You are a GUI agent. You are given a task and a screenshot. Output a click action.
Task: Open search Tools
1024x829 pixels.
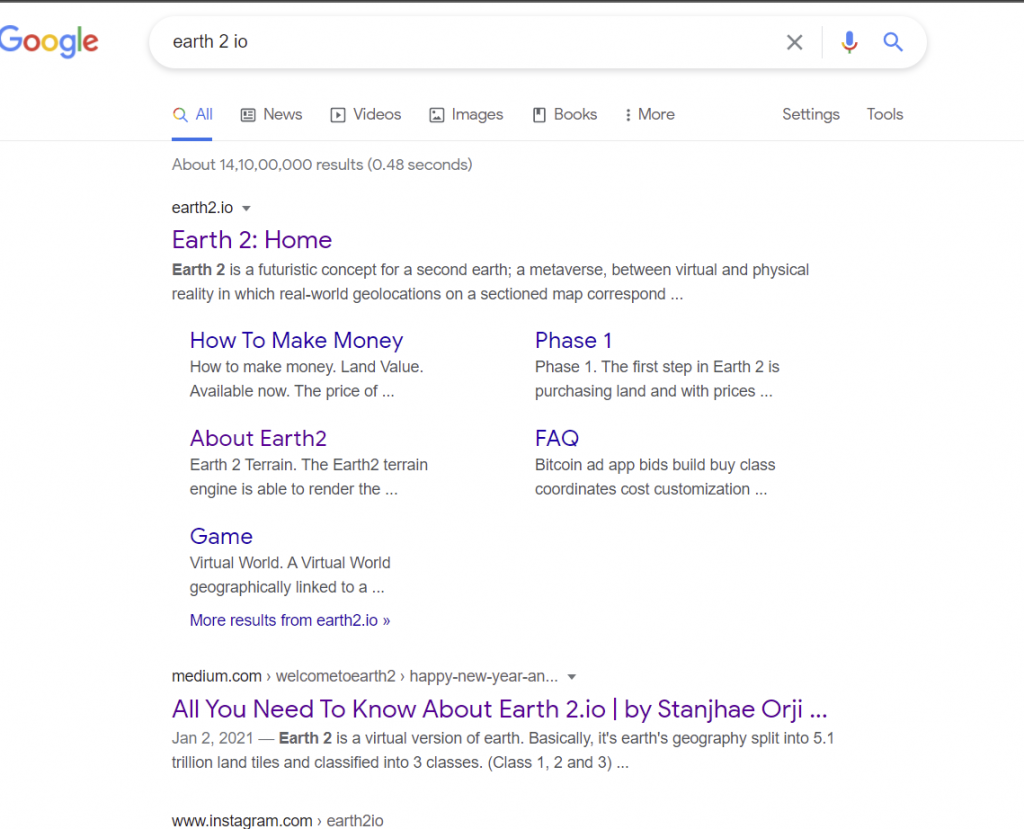[884, 114]
